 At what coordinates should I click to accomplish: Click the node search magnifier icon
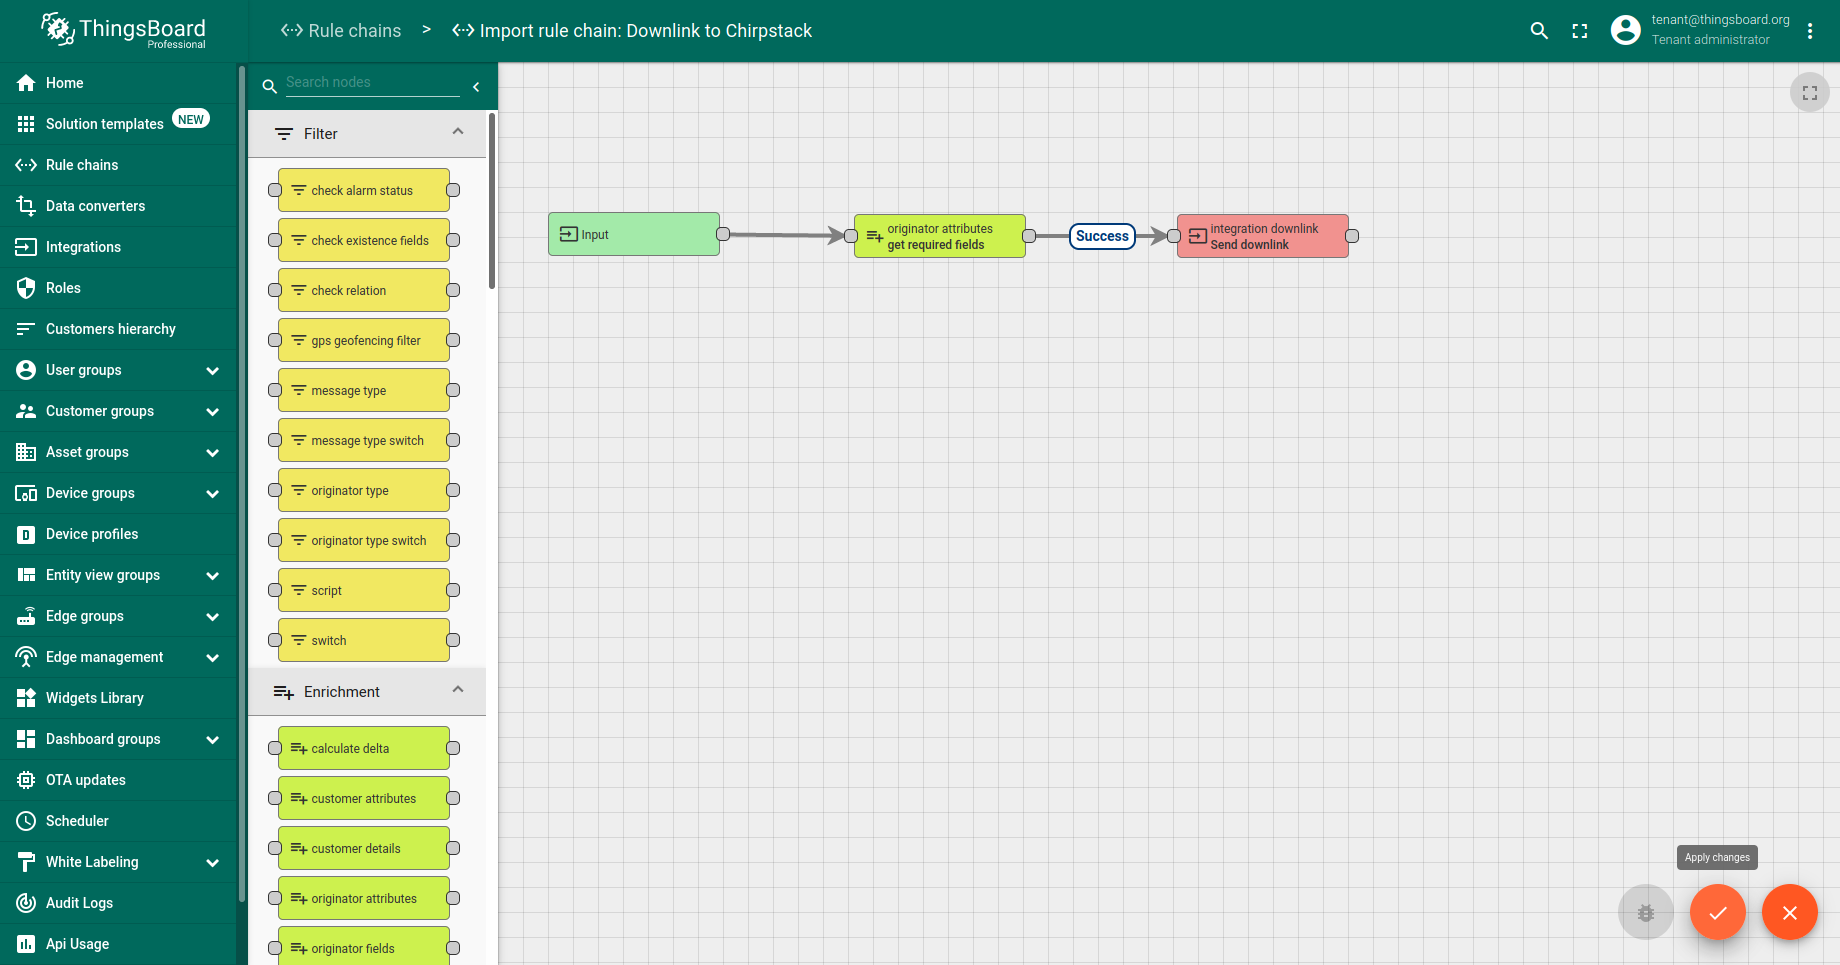(x=269, y=87)
